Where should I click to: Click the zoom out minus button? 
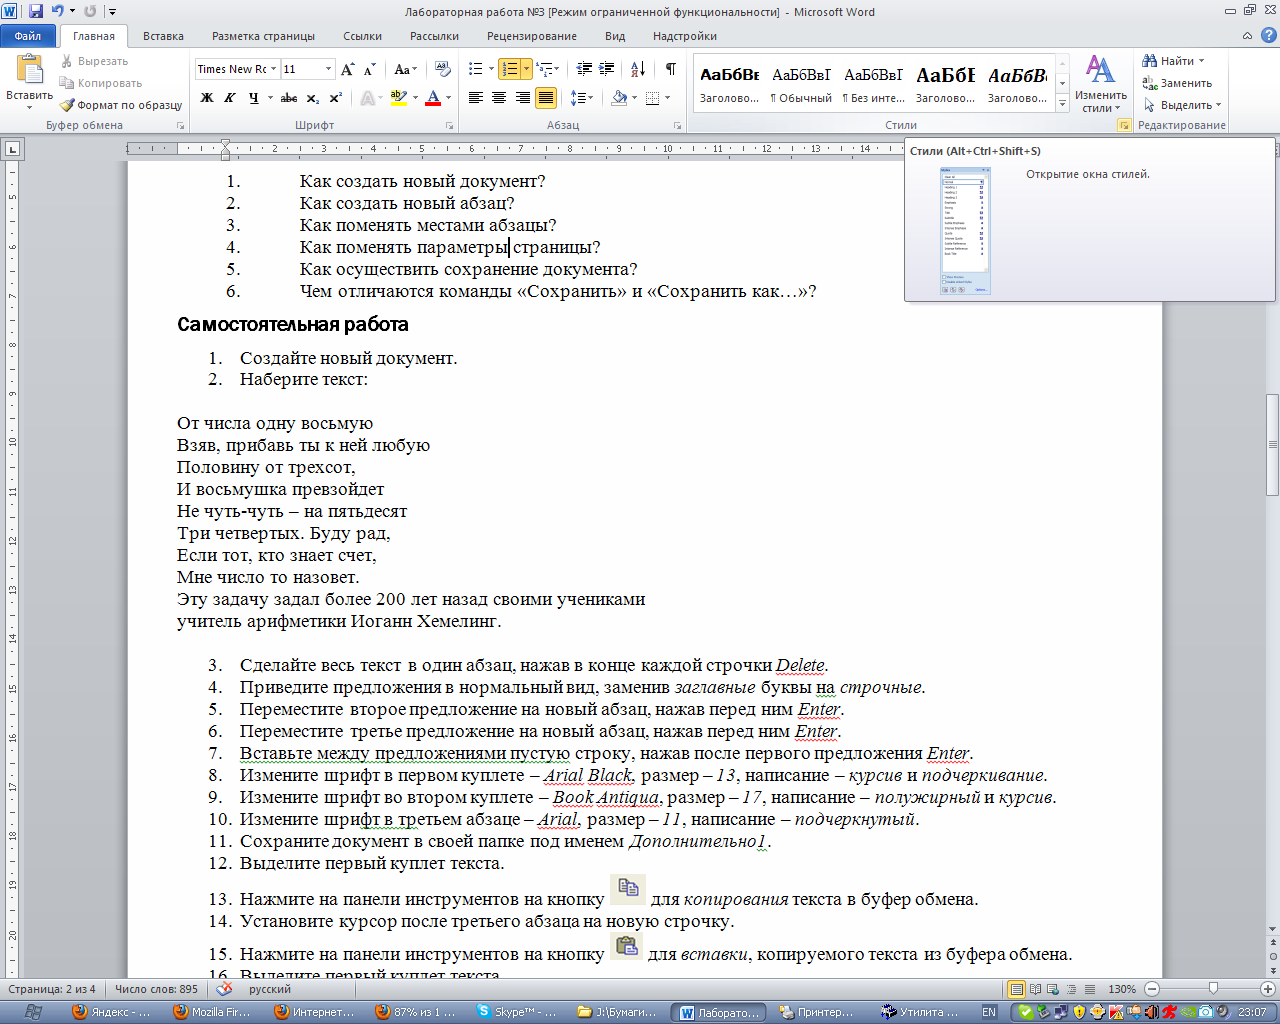tap(1151, 989)
